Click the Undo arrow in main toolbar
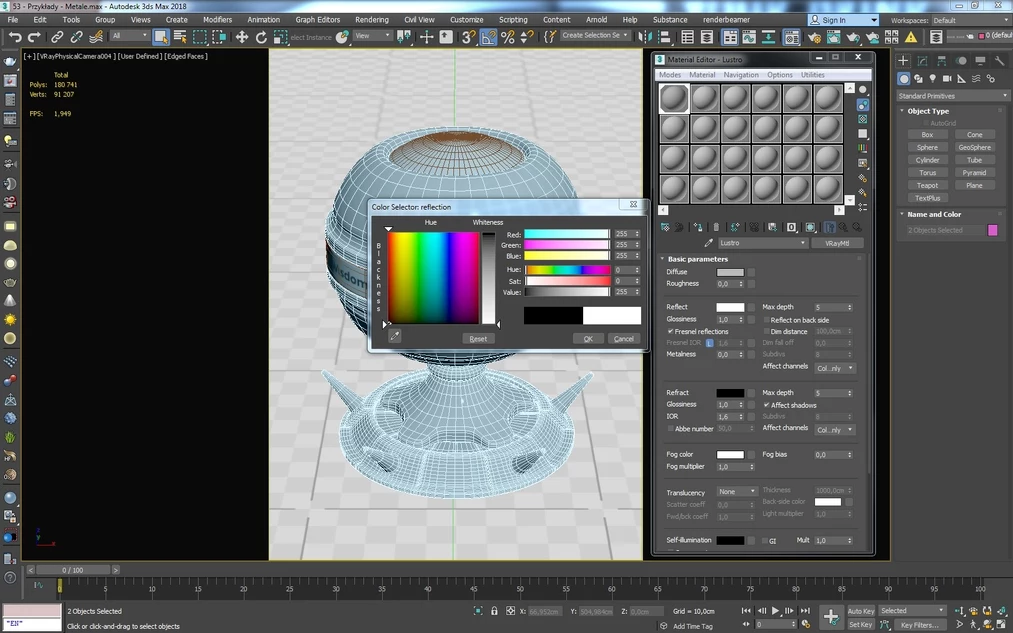1013x633 pixels. pyautogui.click(x=15, y=37)
